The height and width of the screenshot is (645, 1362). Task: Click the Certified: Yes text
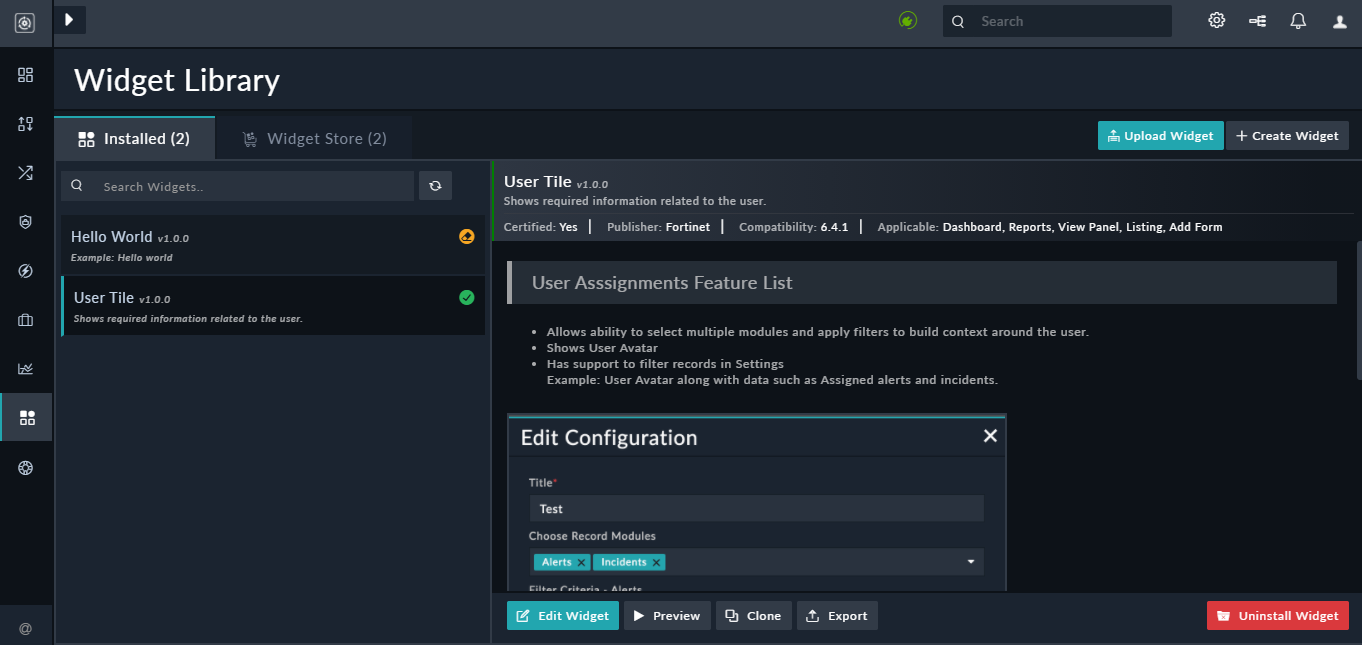pyautogui.click(x=540, y=227)
